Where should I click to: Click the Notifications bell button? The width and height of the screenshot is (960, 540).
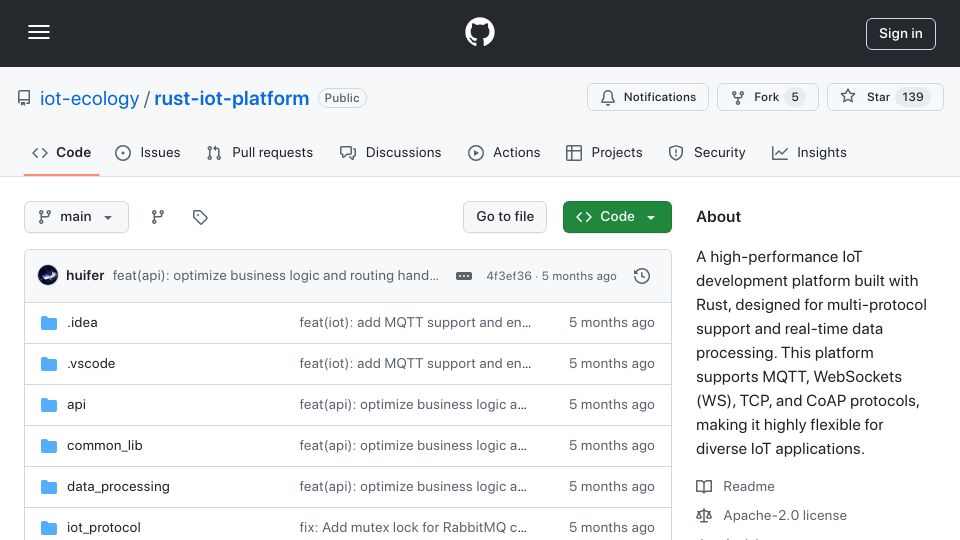click(648, 97)
